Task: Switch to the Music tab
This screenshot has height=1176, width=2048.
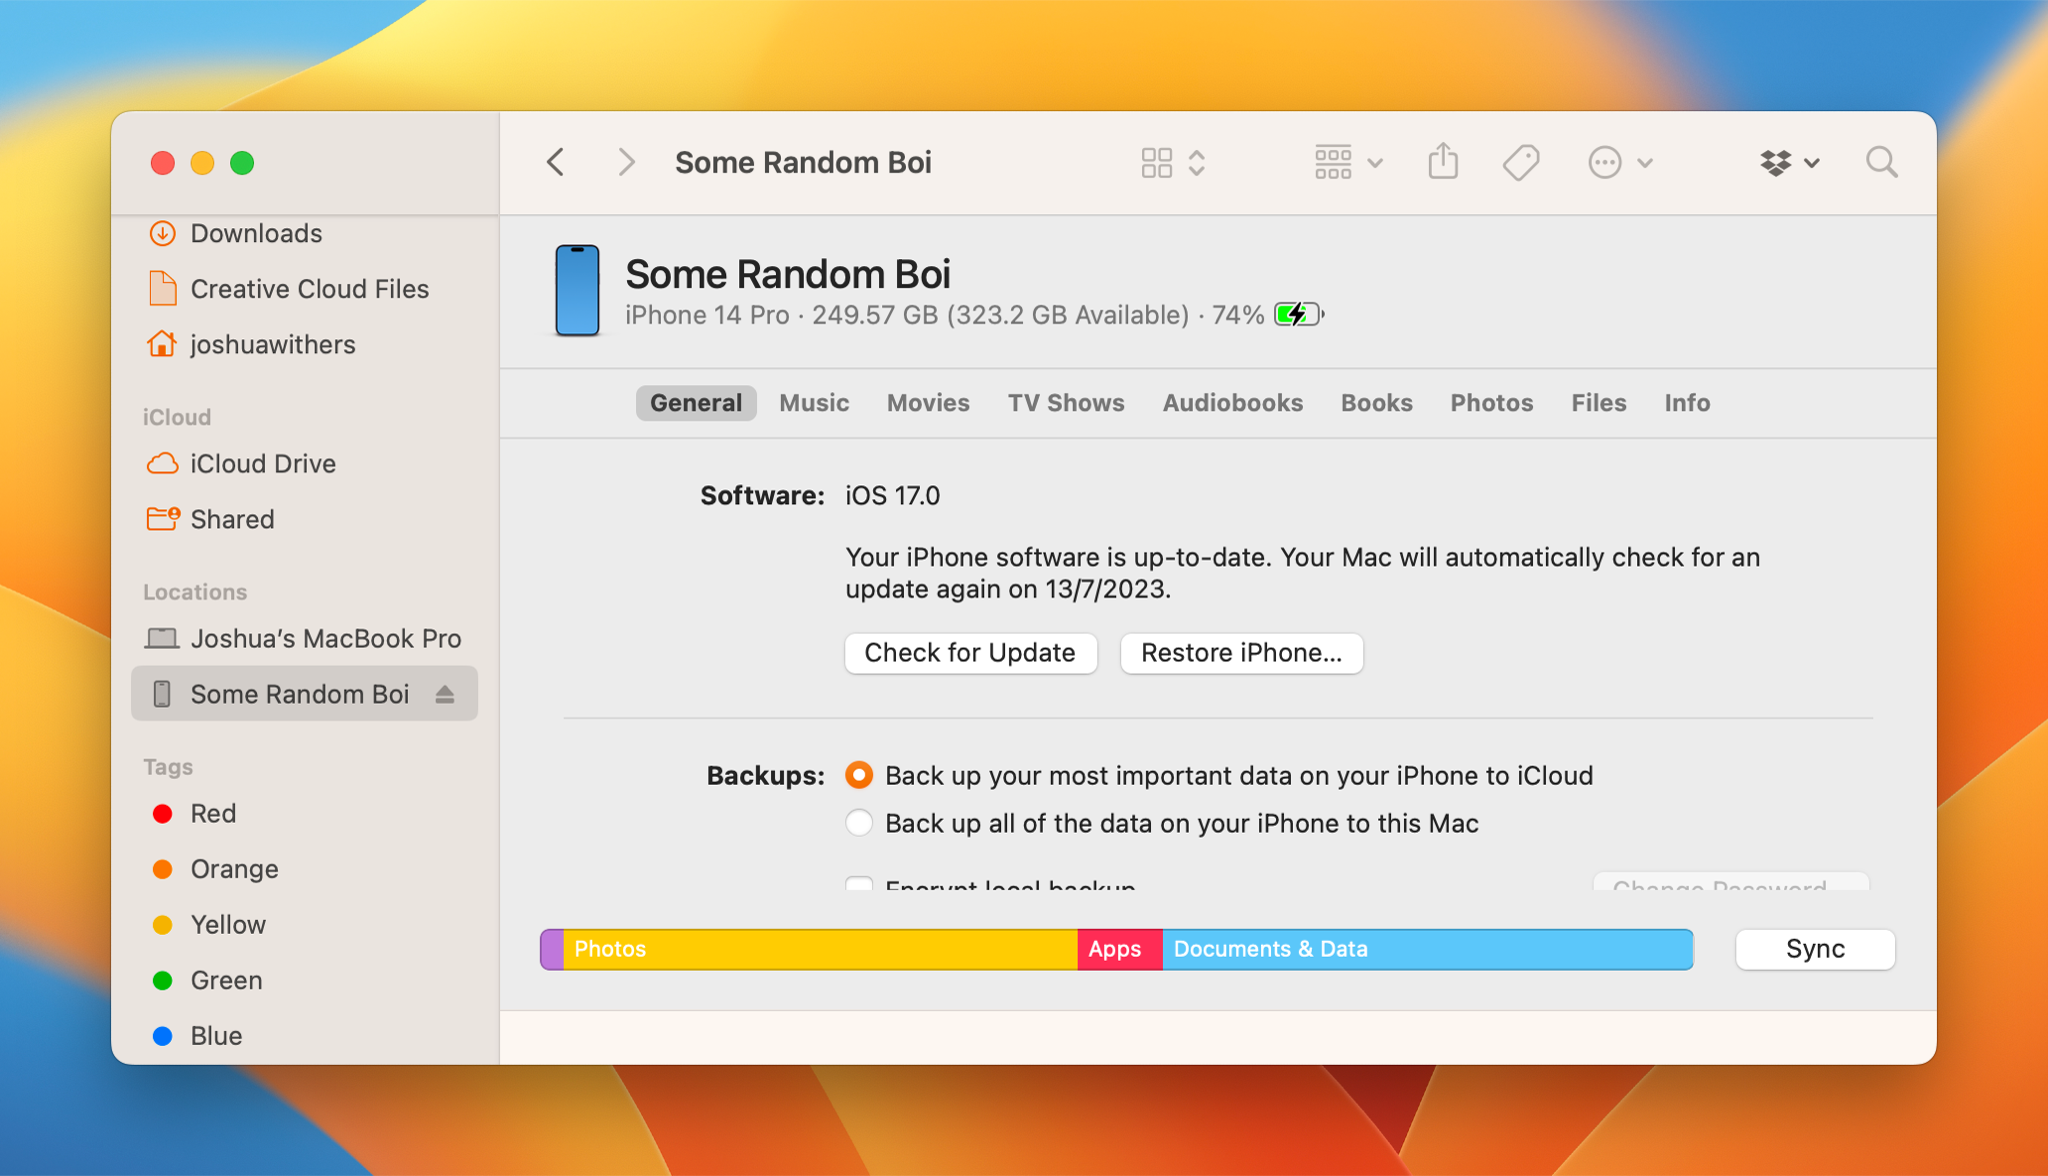Action: (x=814, y=403)
